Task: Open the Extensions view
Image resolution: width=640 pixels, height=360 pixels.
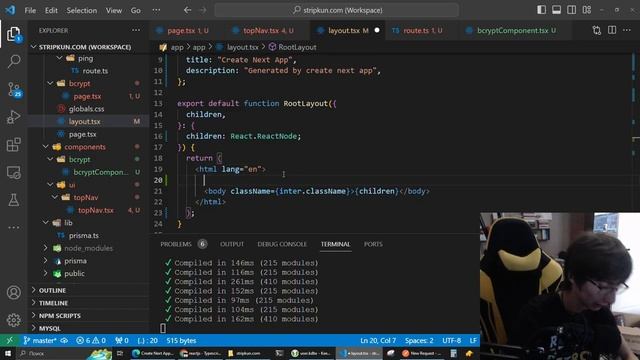Action: tap(13, 144)
